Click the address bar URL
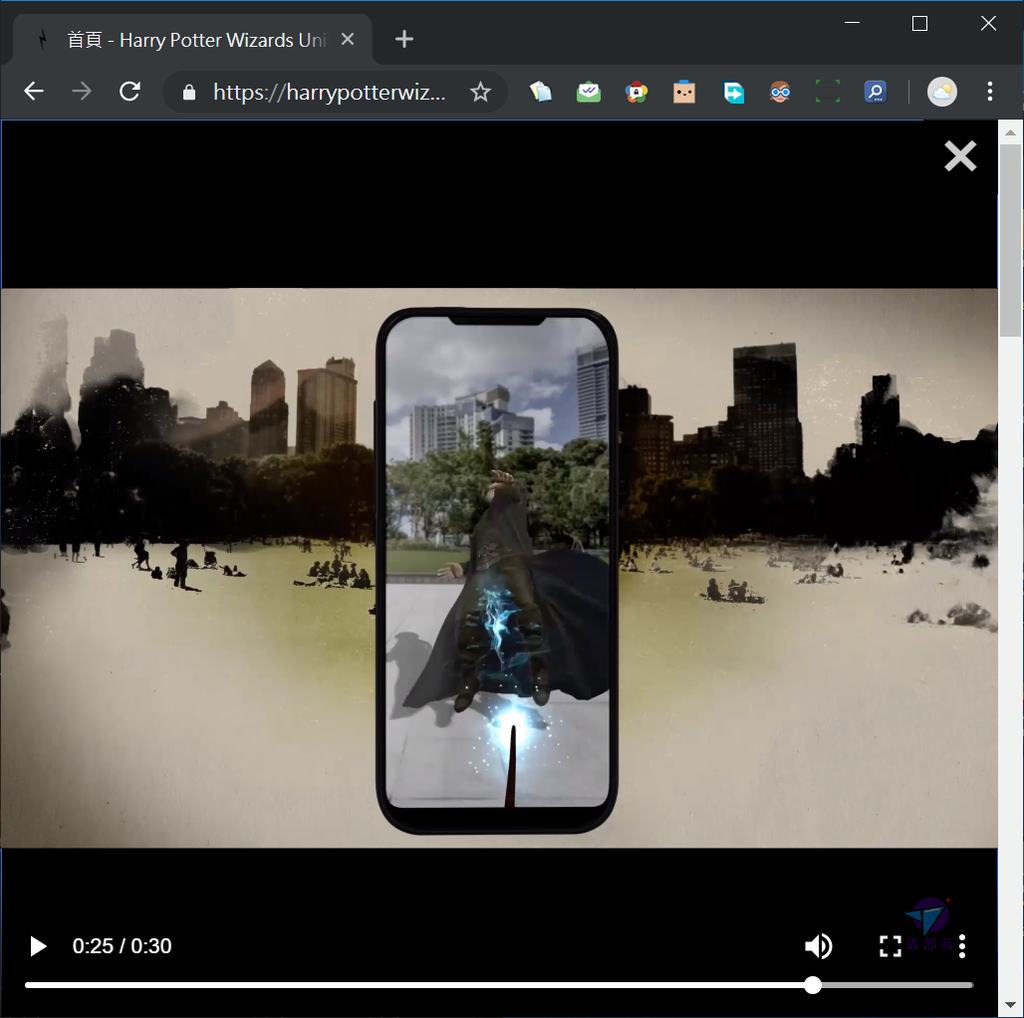Image resolution: width=1024 pixels, height=1018 pixels. coord(329,92)
